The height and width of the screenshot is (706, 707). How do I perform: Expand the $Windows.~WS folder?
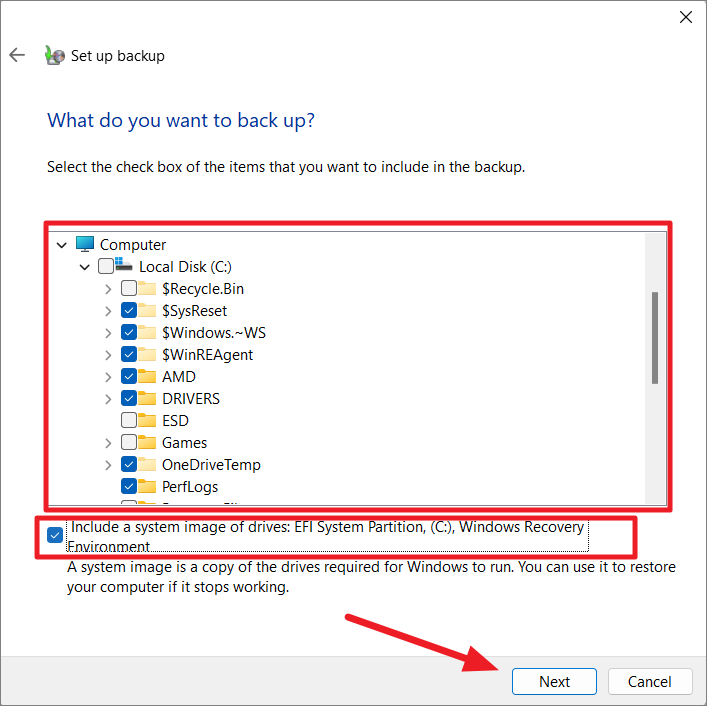click(108, 333)
